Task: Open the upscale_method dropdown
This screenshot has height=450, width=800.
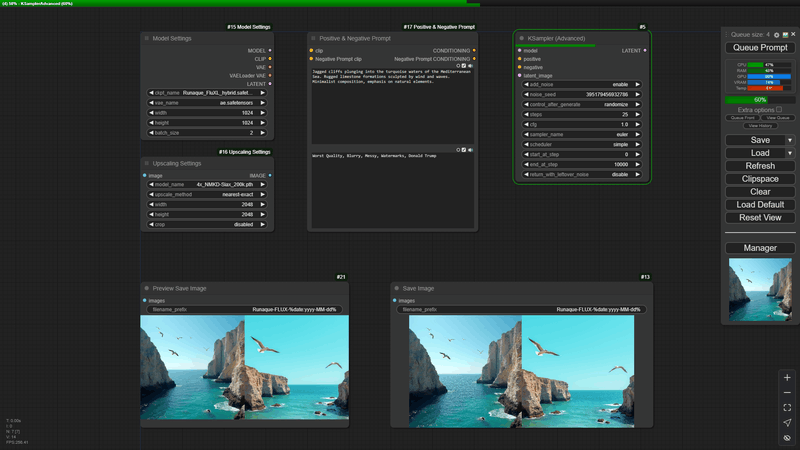Action: click(207, 194)
